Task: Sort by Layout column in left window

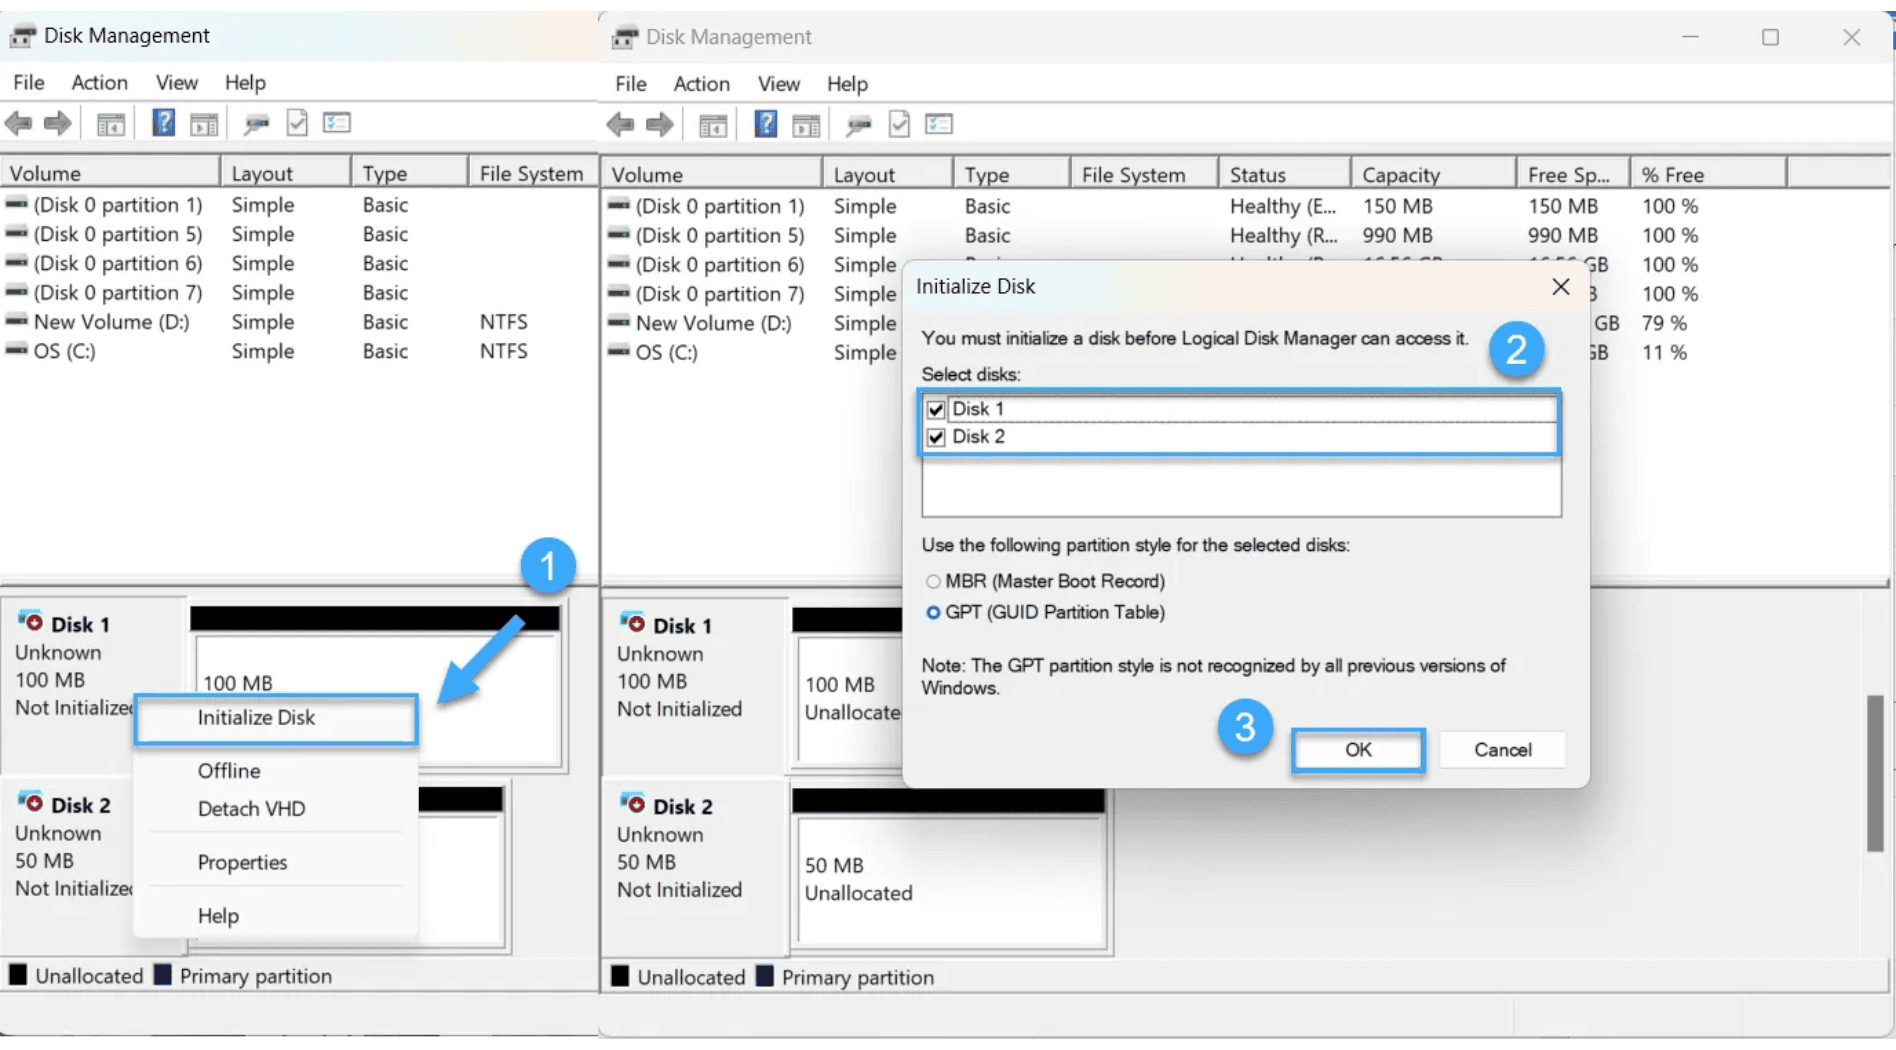Action: (x=286, y=173)
